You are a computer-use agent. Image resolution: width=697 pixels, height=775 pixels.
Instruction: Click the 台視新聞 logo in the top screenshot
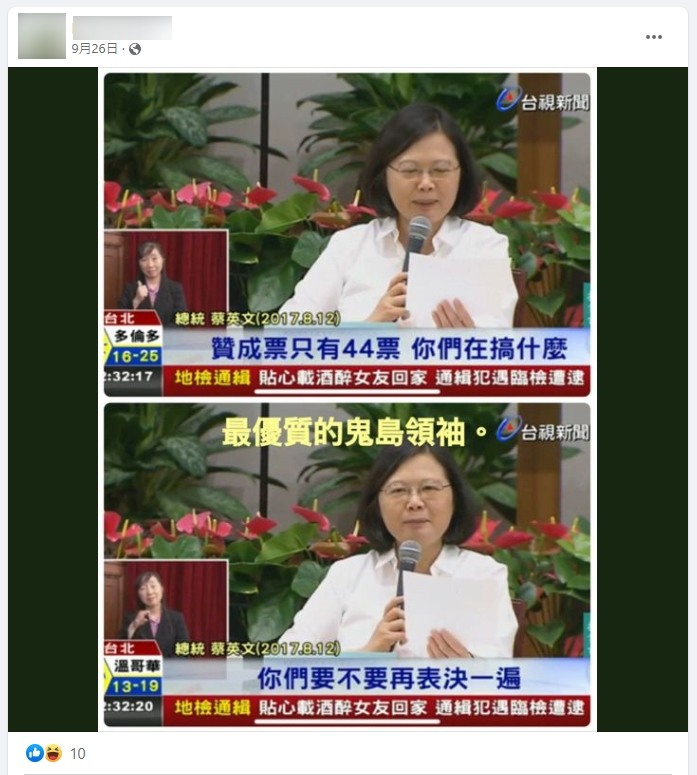tap(543, 99)
